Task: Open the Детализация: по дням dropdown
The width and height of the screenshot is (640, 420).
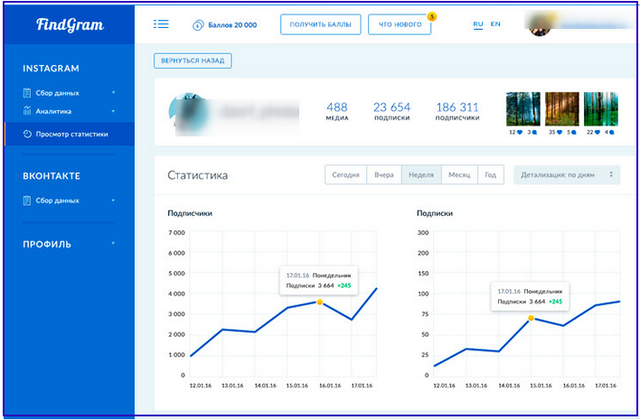Action: (x=565, y=175)
